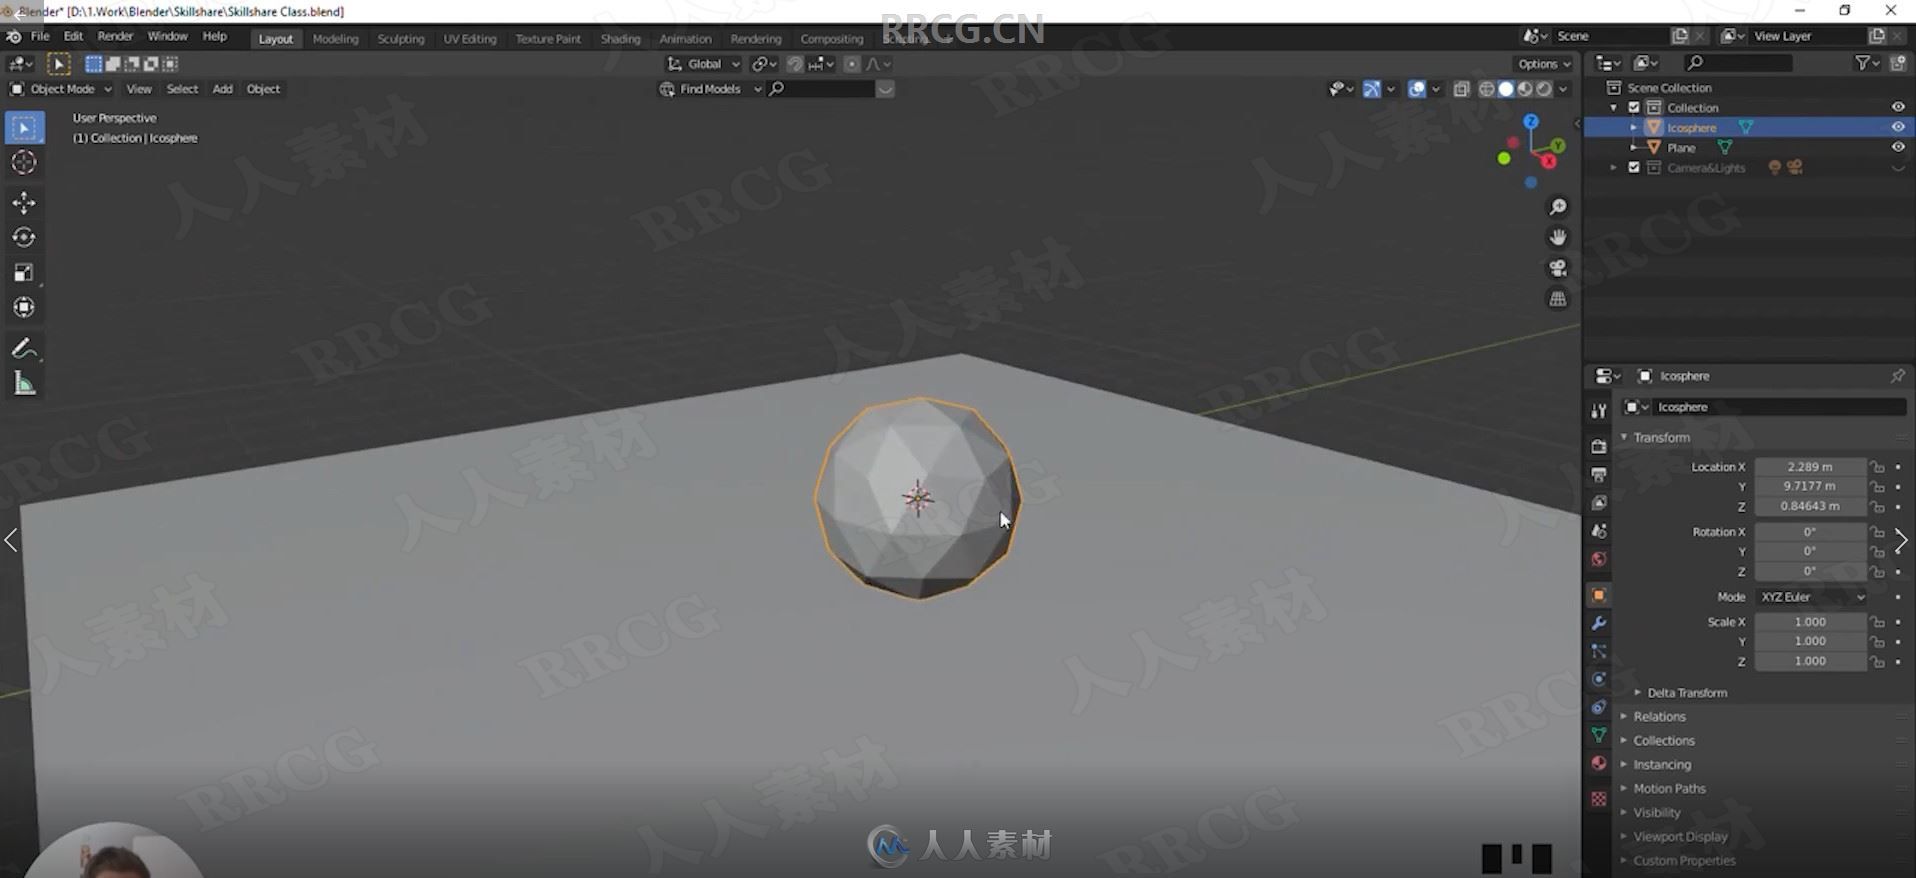Click the pan view hand icon
This screenshot has width=1916, height=878.
point(1558,237)
